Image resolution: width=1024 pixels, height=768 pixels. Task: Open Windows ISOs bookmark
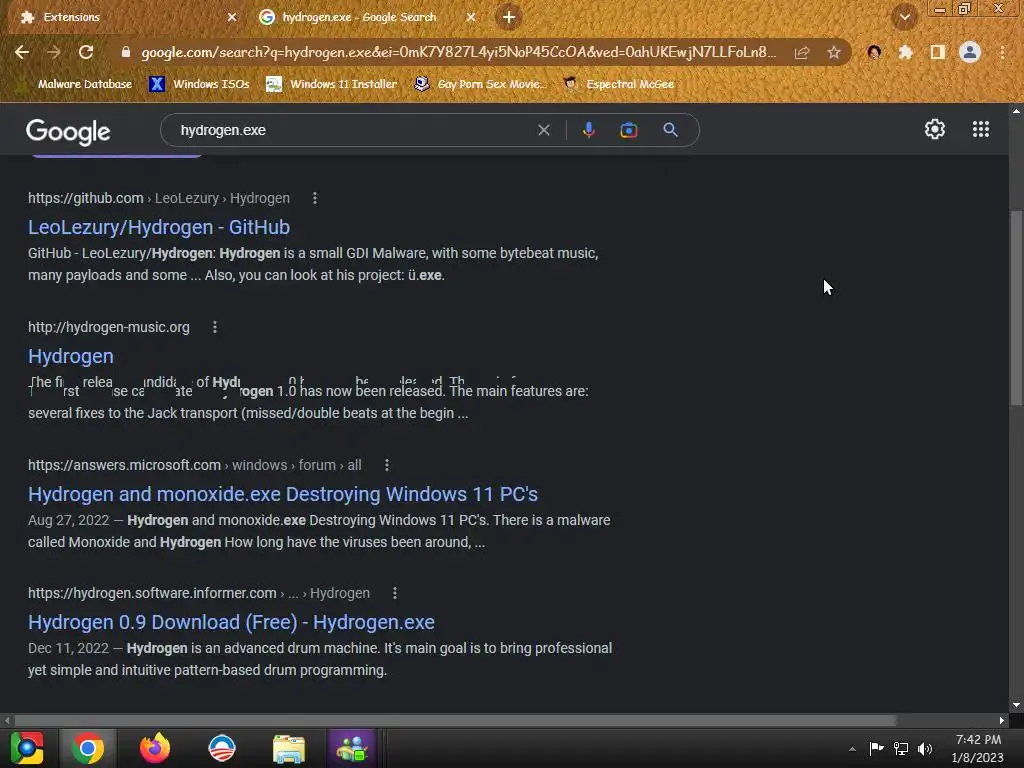[x=199, y=84]
